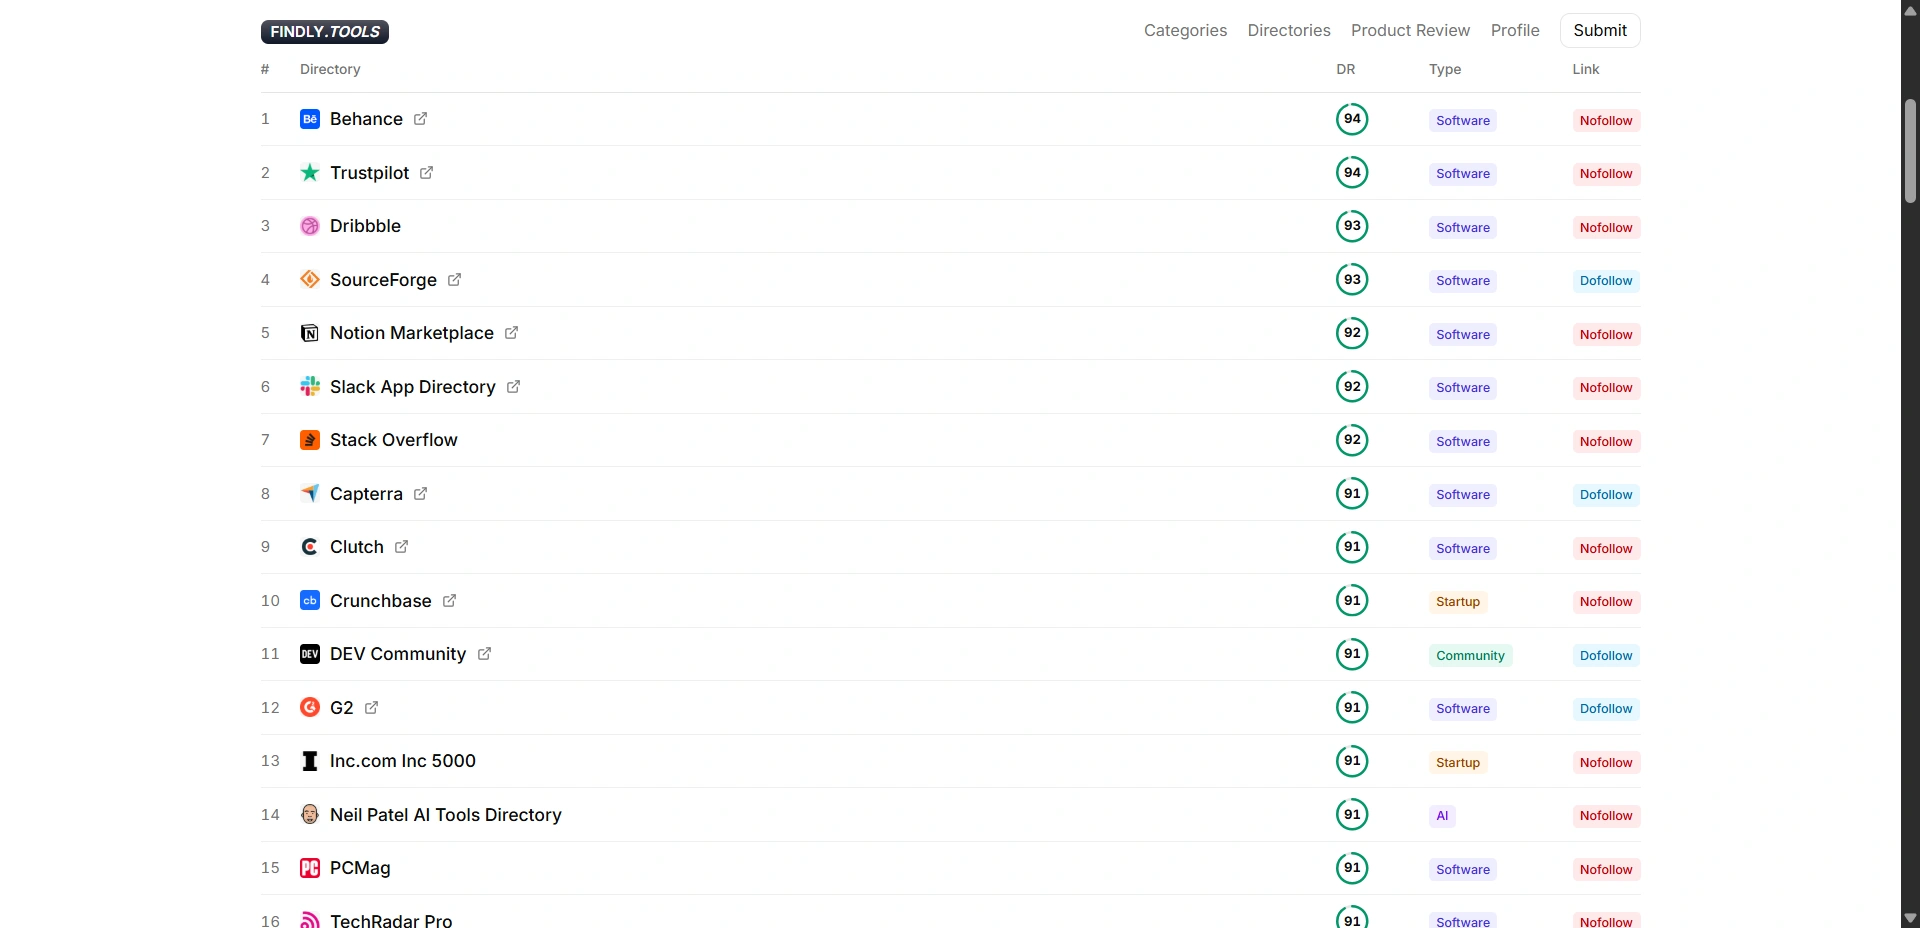Click the Dribbble logo icon

coord(310,226)
